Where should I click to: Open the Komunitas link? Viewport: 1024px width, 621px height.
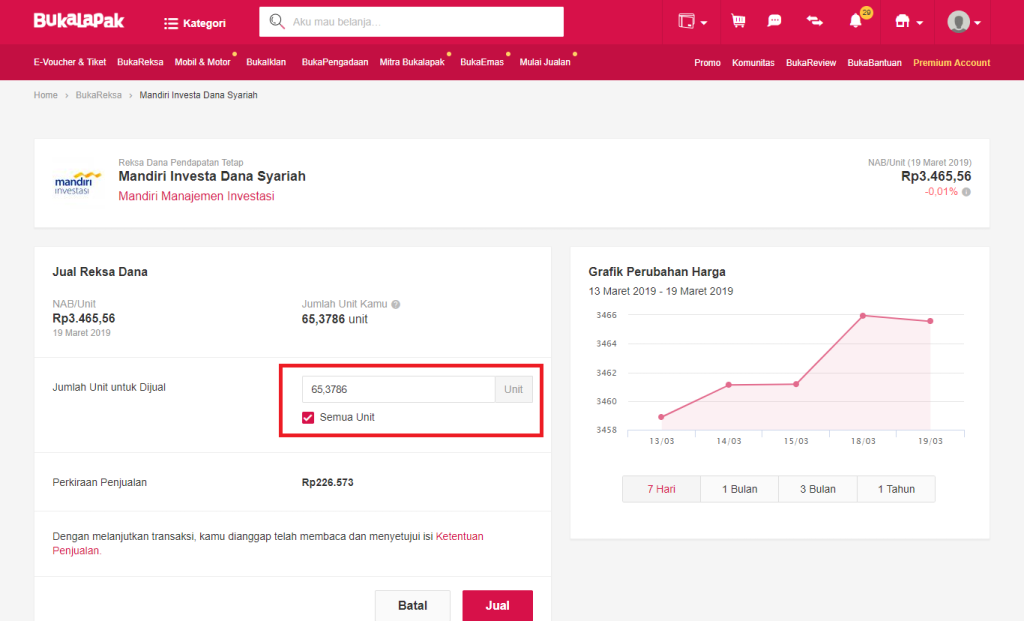coord(753,63)
